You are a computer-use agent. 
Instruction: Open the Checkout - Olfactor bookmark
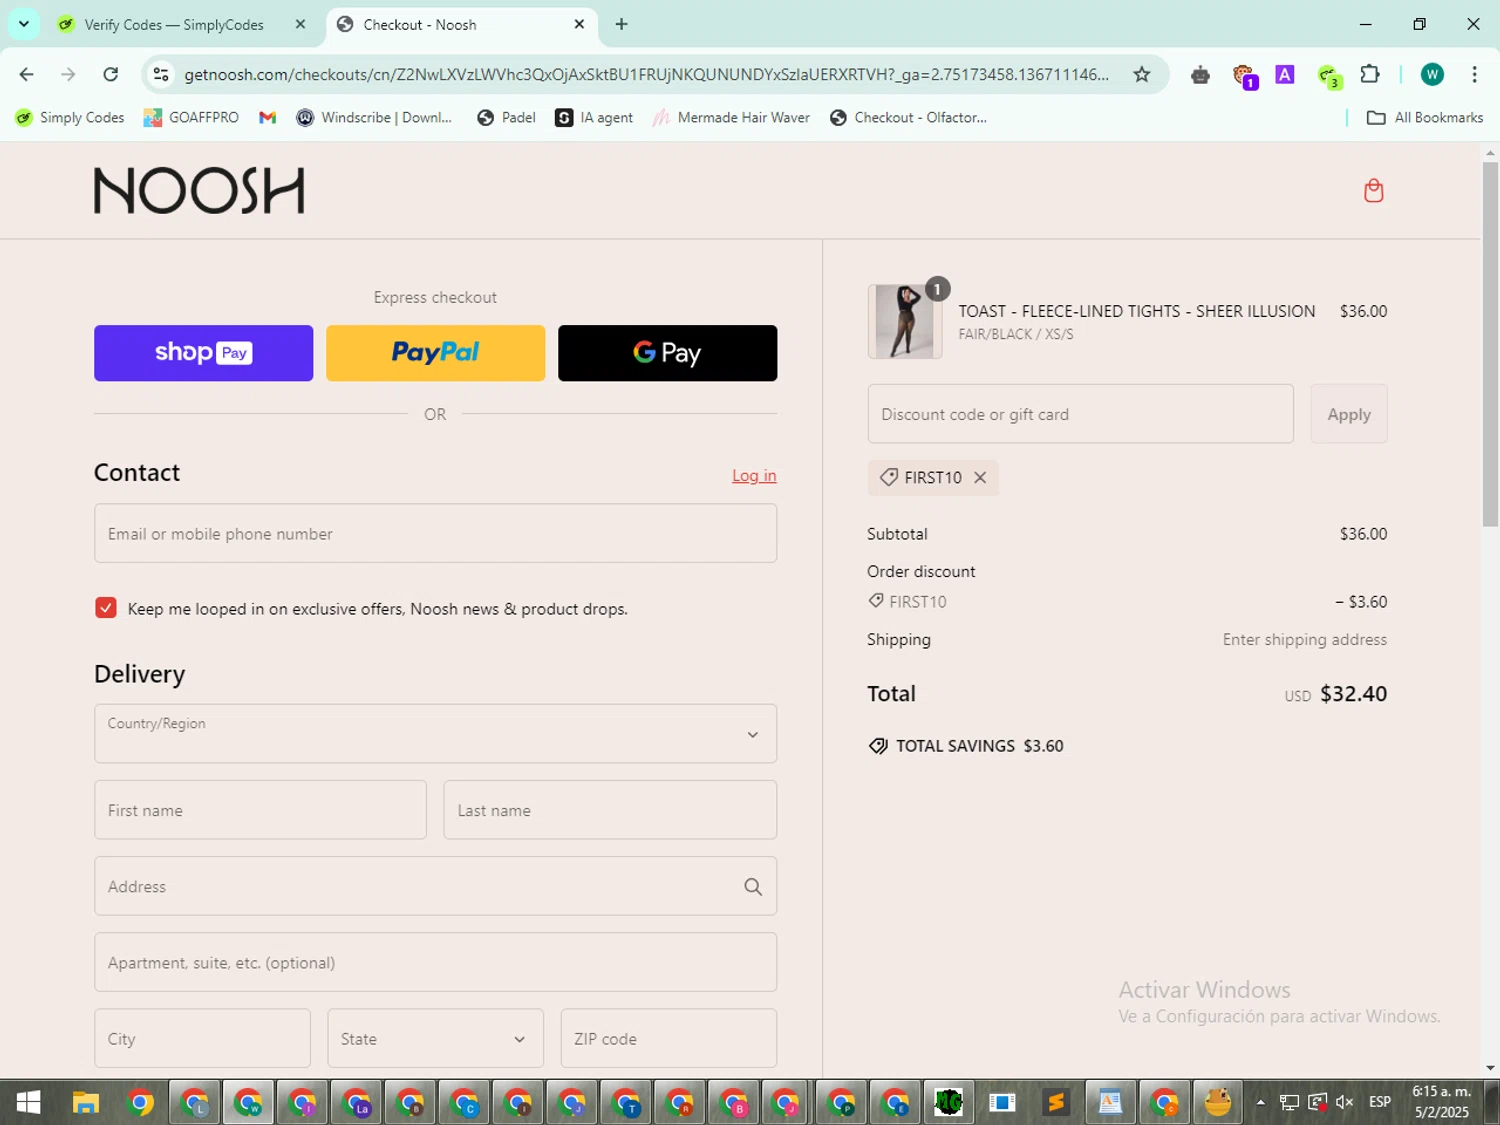pos(908,118)
